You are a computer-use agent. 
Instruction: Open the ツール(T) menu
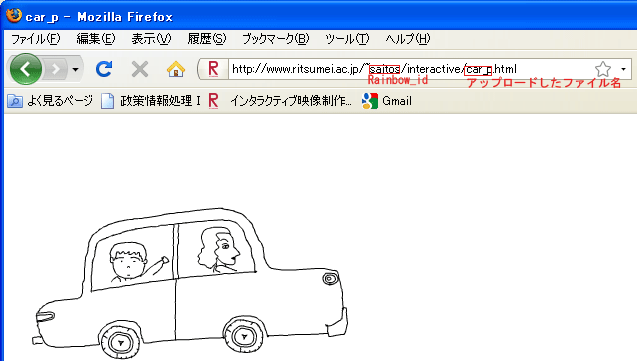(347, 39)
